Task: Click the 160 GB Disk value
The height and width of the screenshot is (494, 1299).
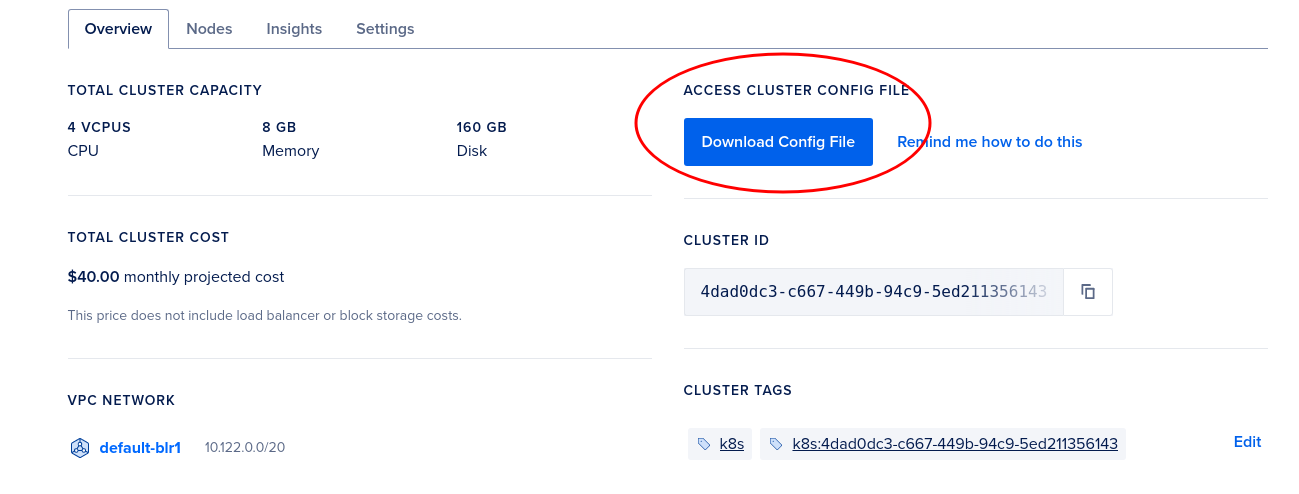Action: pyautogui.click(x=481, y=128)
